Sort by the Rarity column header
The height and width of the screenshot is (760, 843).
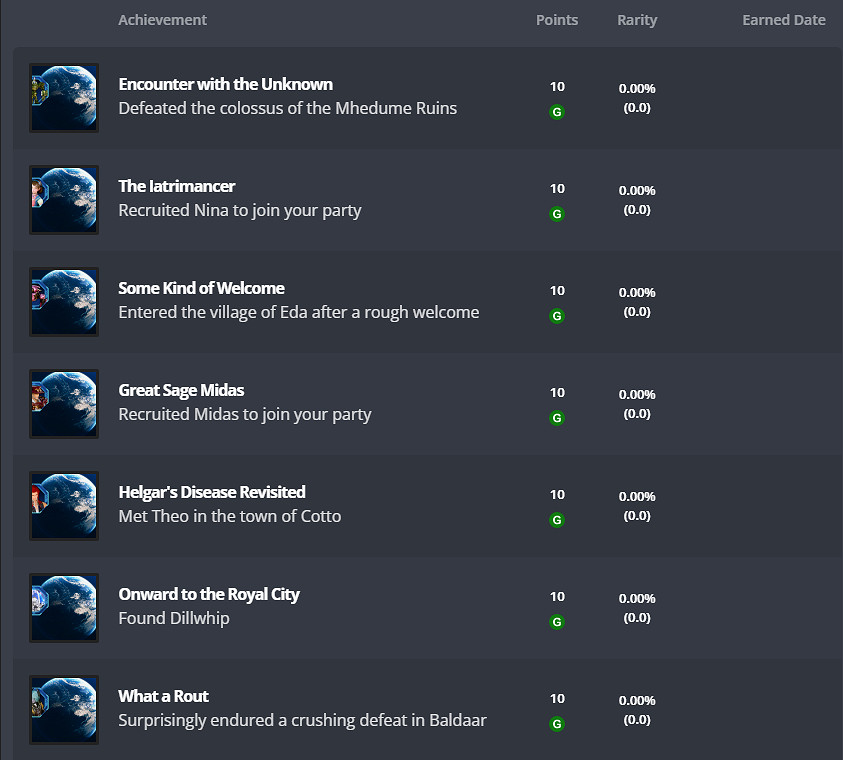pyautogui.click(x=637, y=20)
